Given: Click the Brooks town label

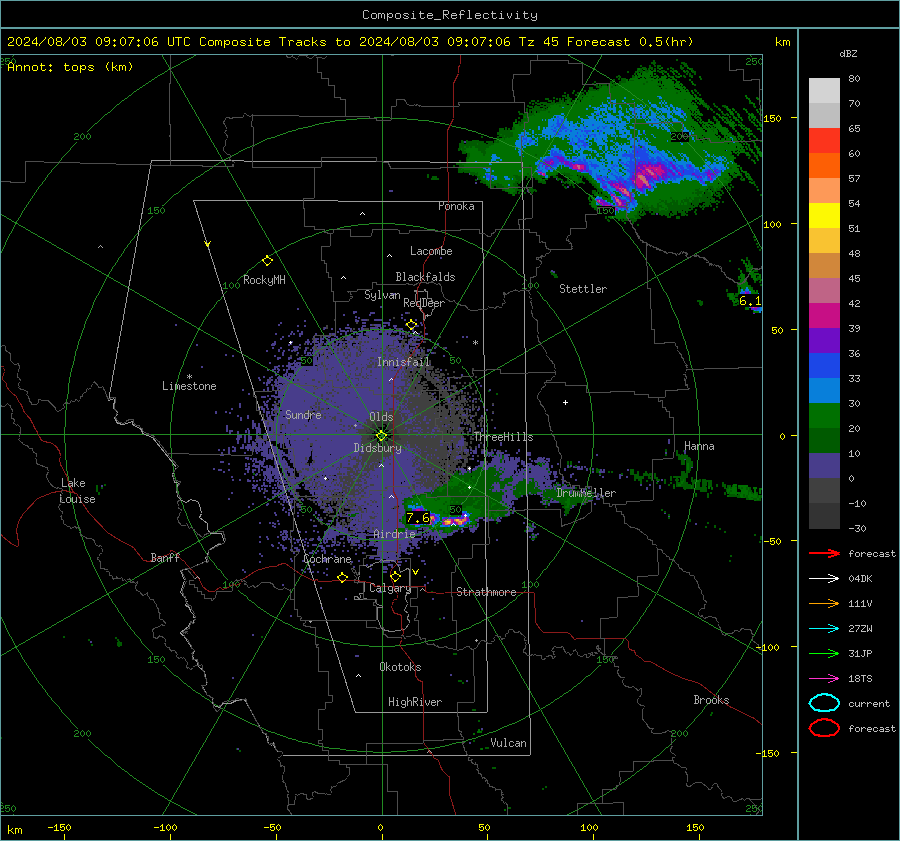Looking at the screenshot, I should pyautogui.click(x=711, y=700).
